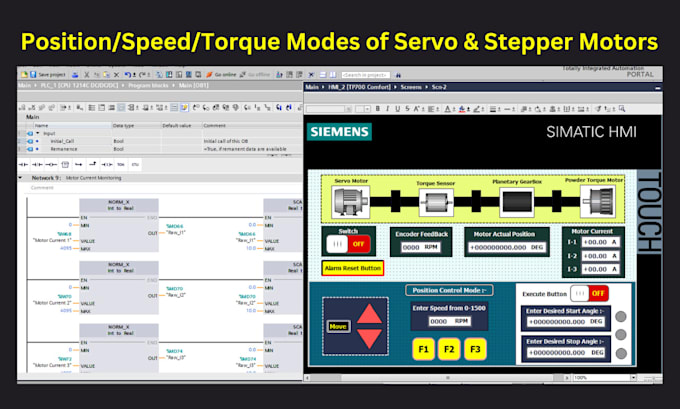Insert a normally closed contact
Image resolution: width=680 pixels, height=409 pixels.
[x=37, y=164]
